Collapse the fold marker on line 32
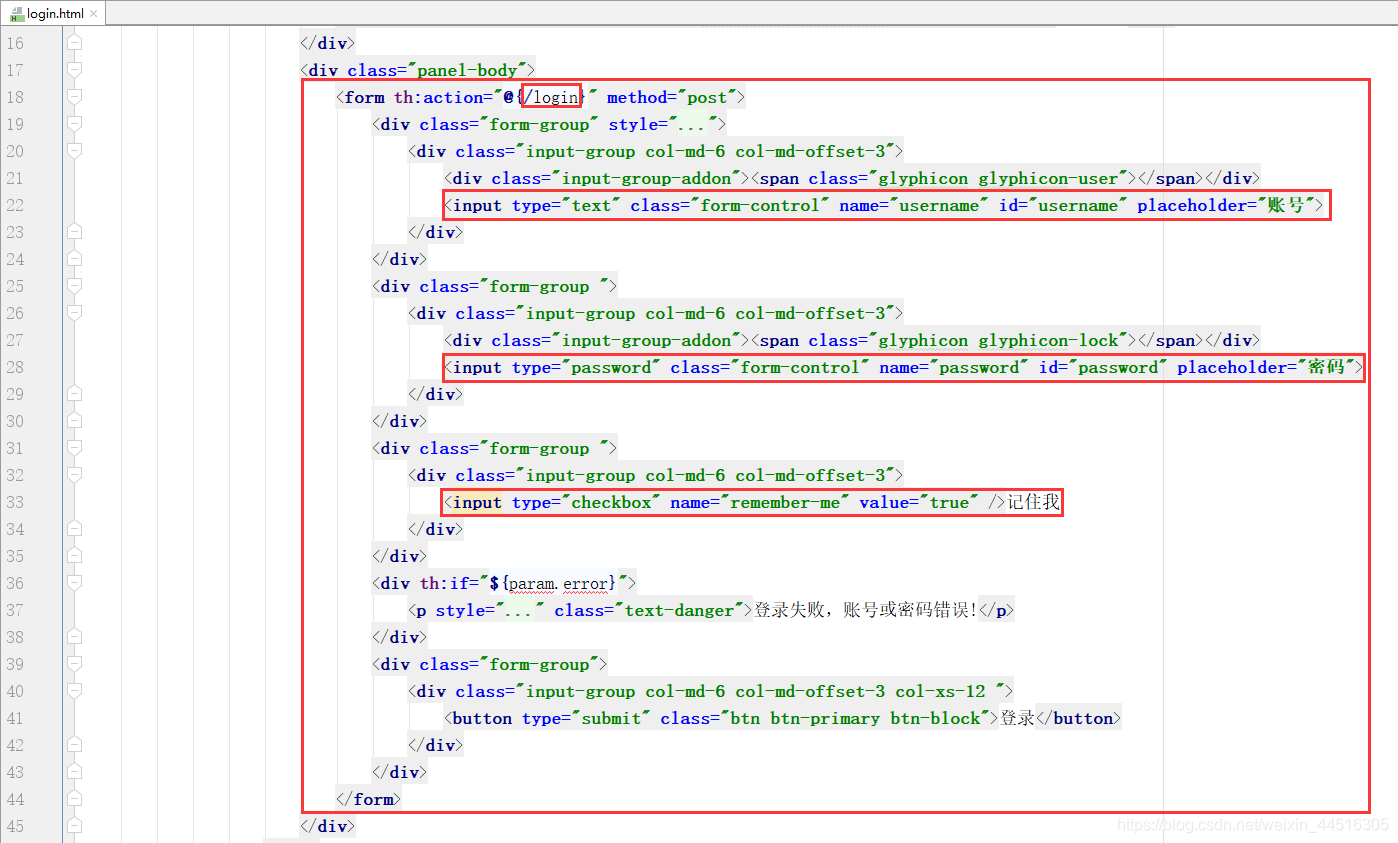This screenshot has width=1398, height=843. pos(74,475)
